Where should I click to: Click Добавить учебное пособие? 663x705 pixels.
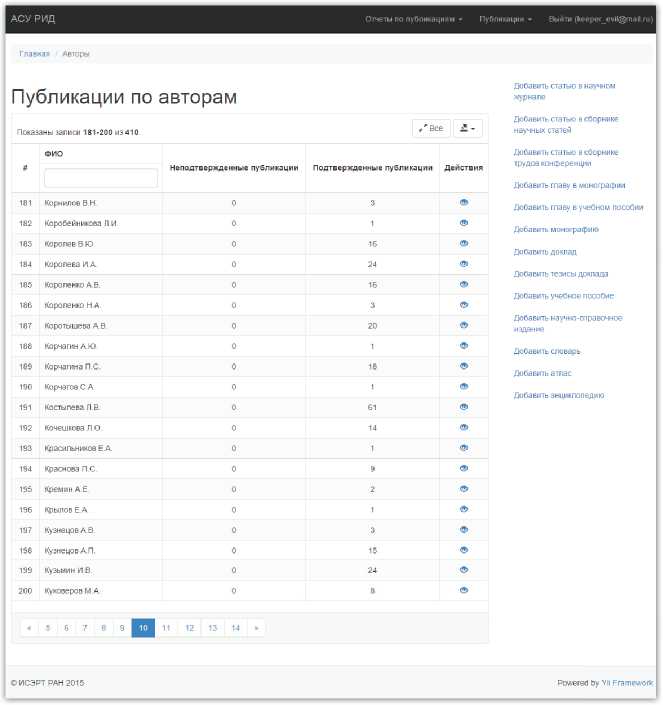[x=564, y=295]
